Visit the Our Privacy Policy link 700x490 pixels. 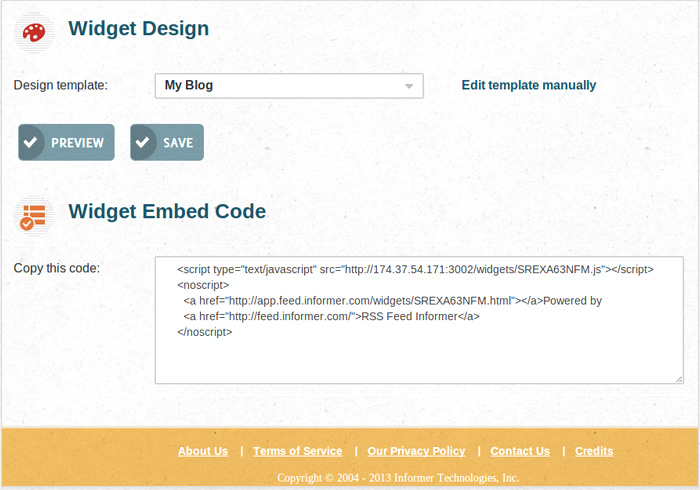(416, 451)
